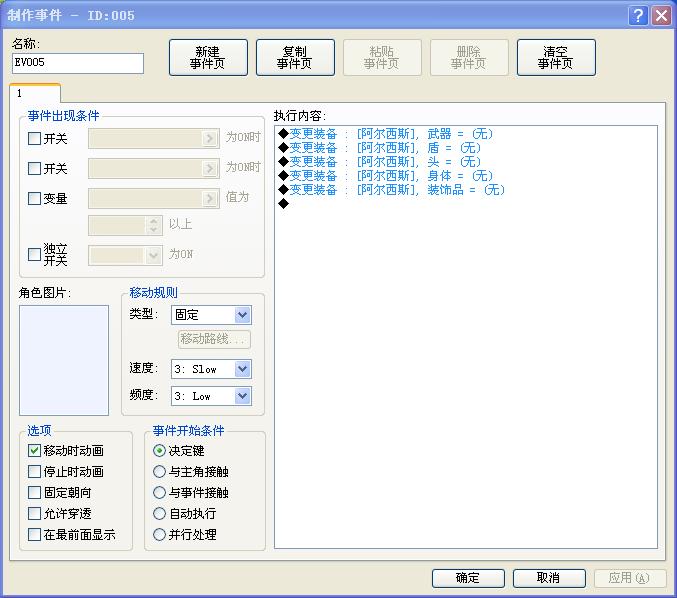677x598 pixels.
Task: Click 复制事件页 button
Action: click(295, 57)
